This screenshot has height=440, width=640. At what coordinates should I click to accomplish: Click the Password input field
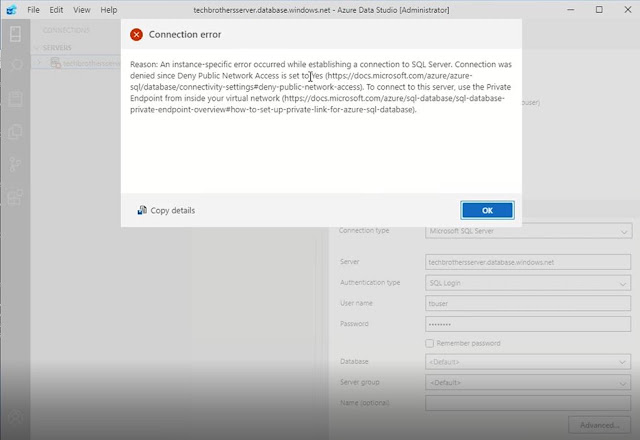pos(528,324)
